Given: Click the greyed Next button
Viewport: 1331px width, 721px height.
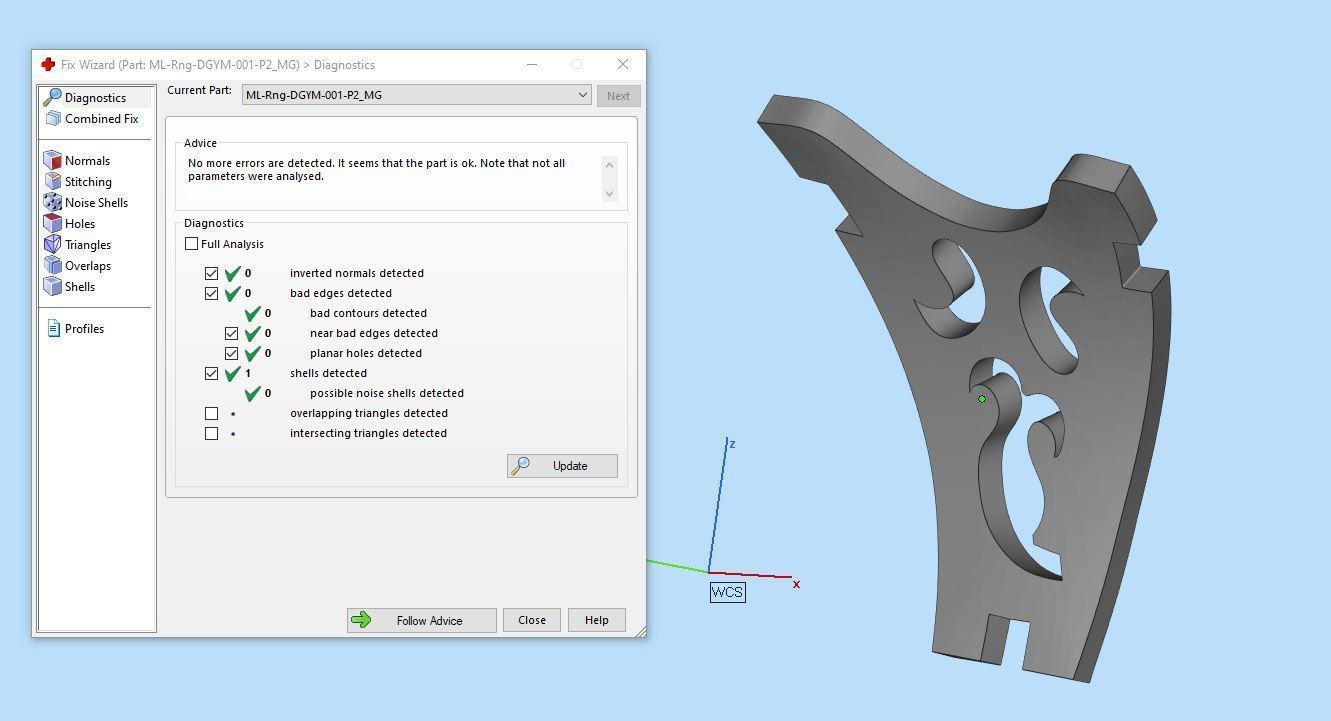Looking at the screenshot, I should [618, 96].
